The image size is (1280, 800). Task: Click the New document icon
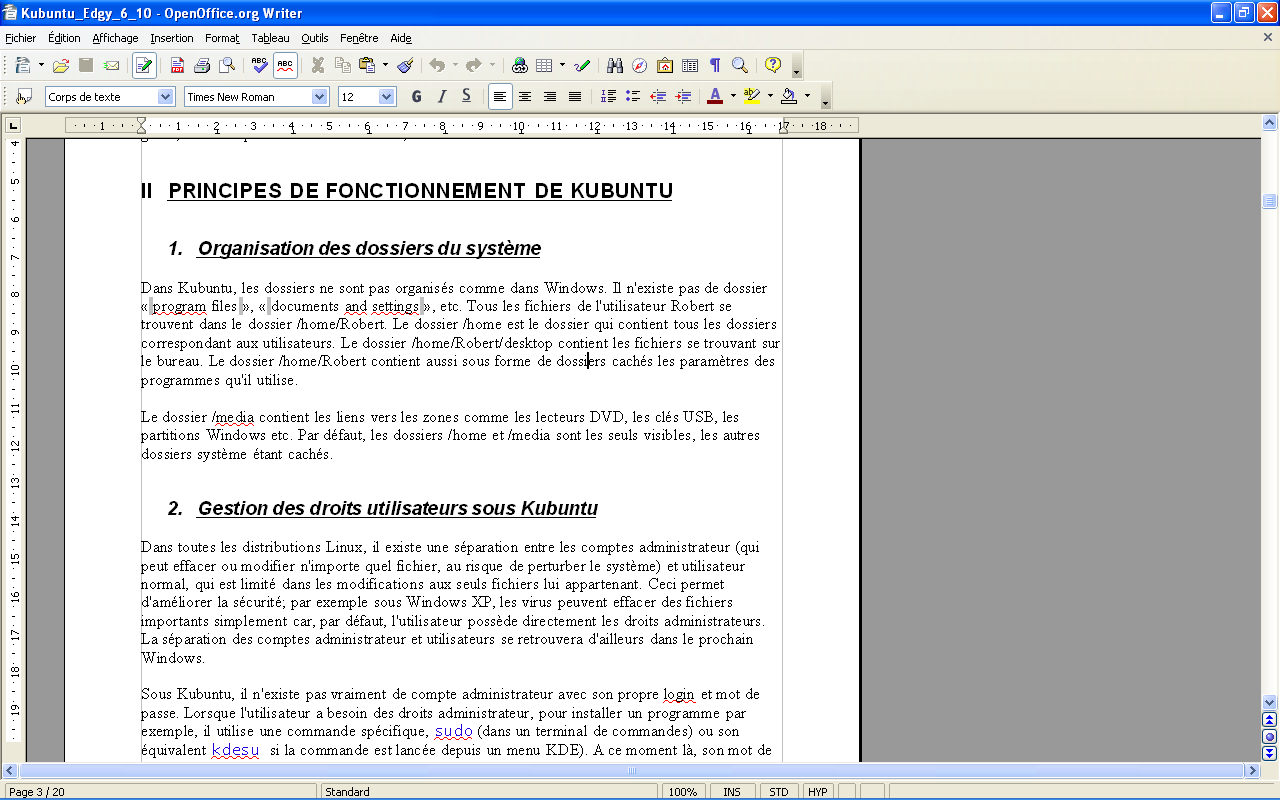tap(22, 65)
